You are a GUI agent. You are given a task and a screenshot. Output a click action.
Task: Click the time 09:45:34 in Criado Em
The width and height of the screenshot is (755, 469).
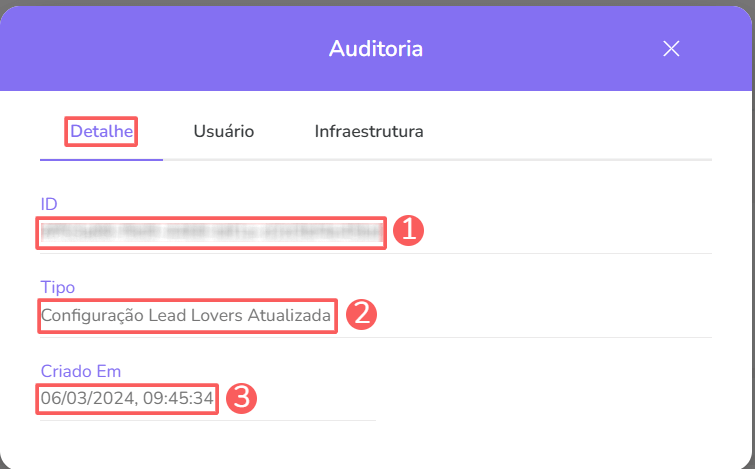(x=175, y=399)
